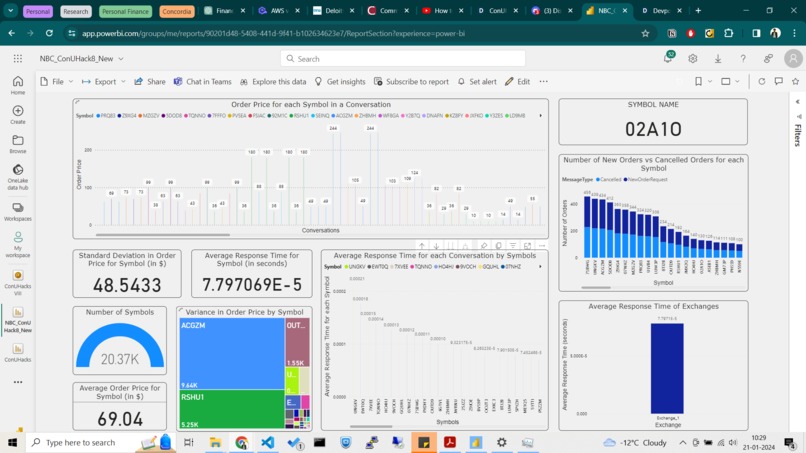The image size is (806, 453).
Task: Open the comments pane icon
Action: 779,81
